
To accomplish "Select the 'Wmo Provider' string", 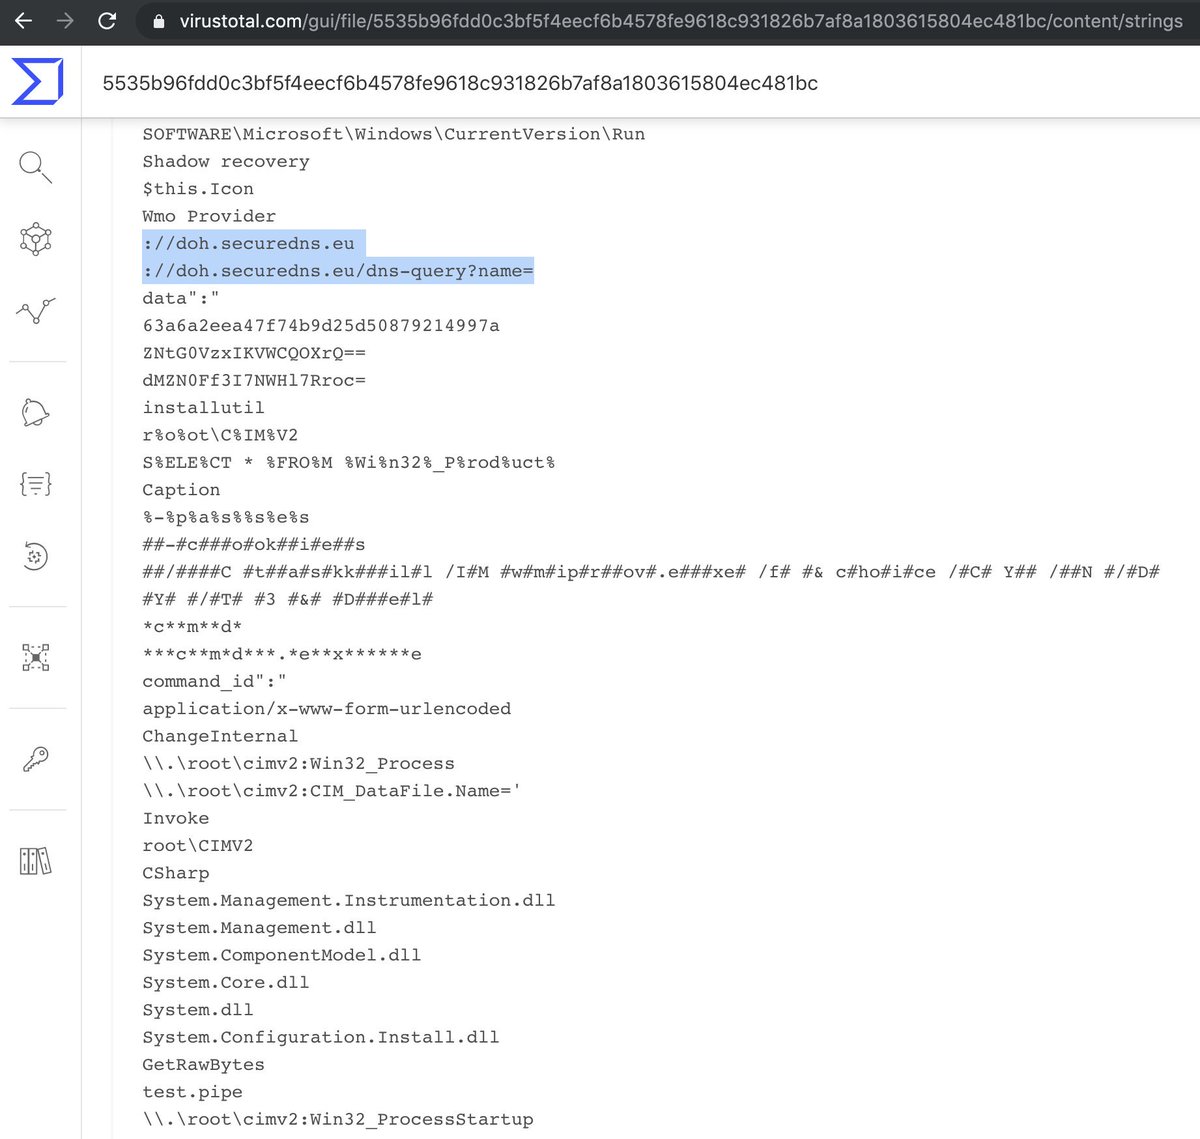I will (x=209, y=216).
